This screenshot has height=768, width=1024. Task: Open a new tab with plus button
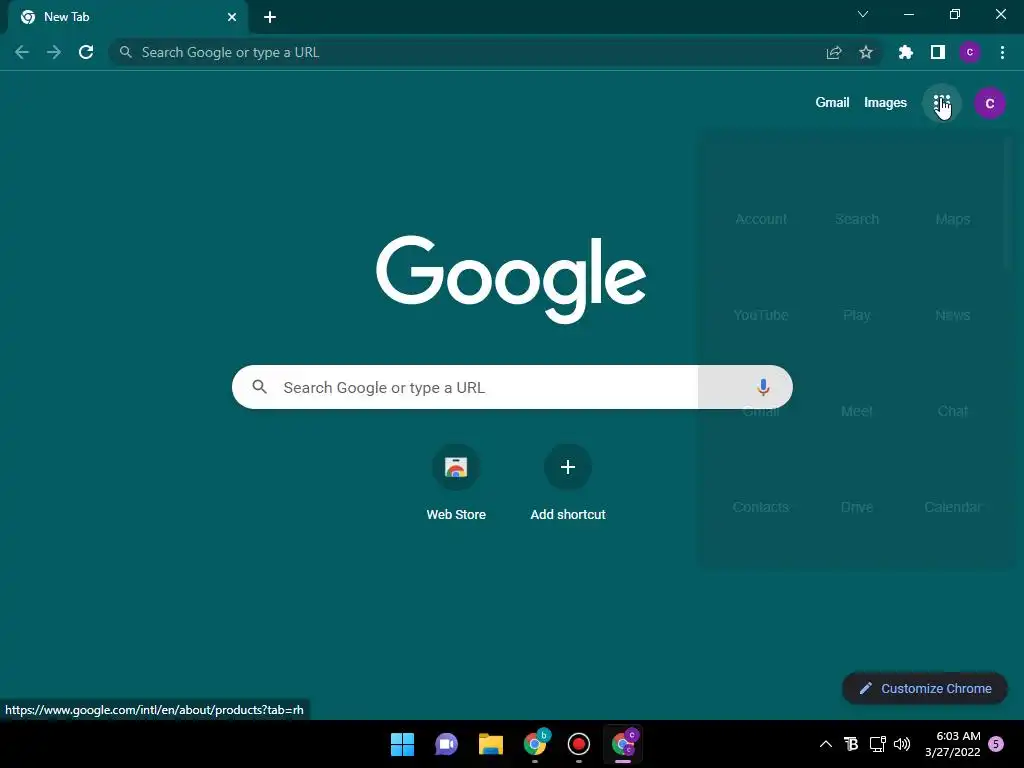click(270, 17)
